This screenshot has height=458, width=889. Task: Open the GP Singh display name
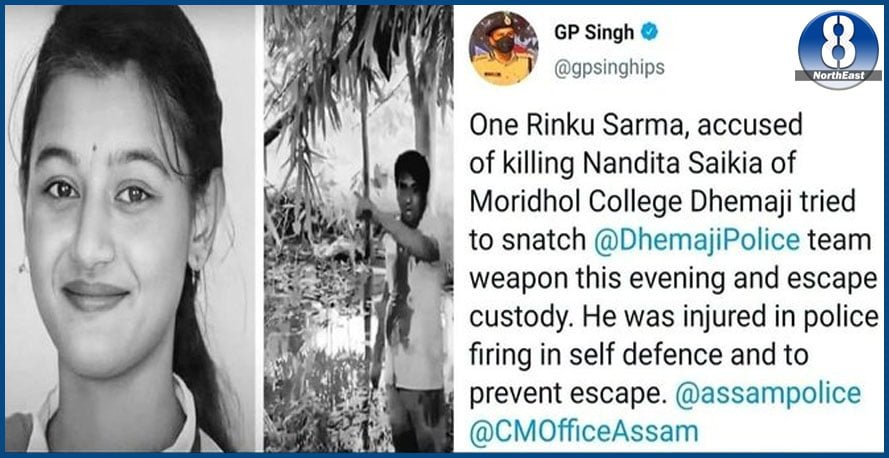[x=594, y=33]
